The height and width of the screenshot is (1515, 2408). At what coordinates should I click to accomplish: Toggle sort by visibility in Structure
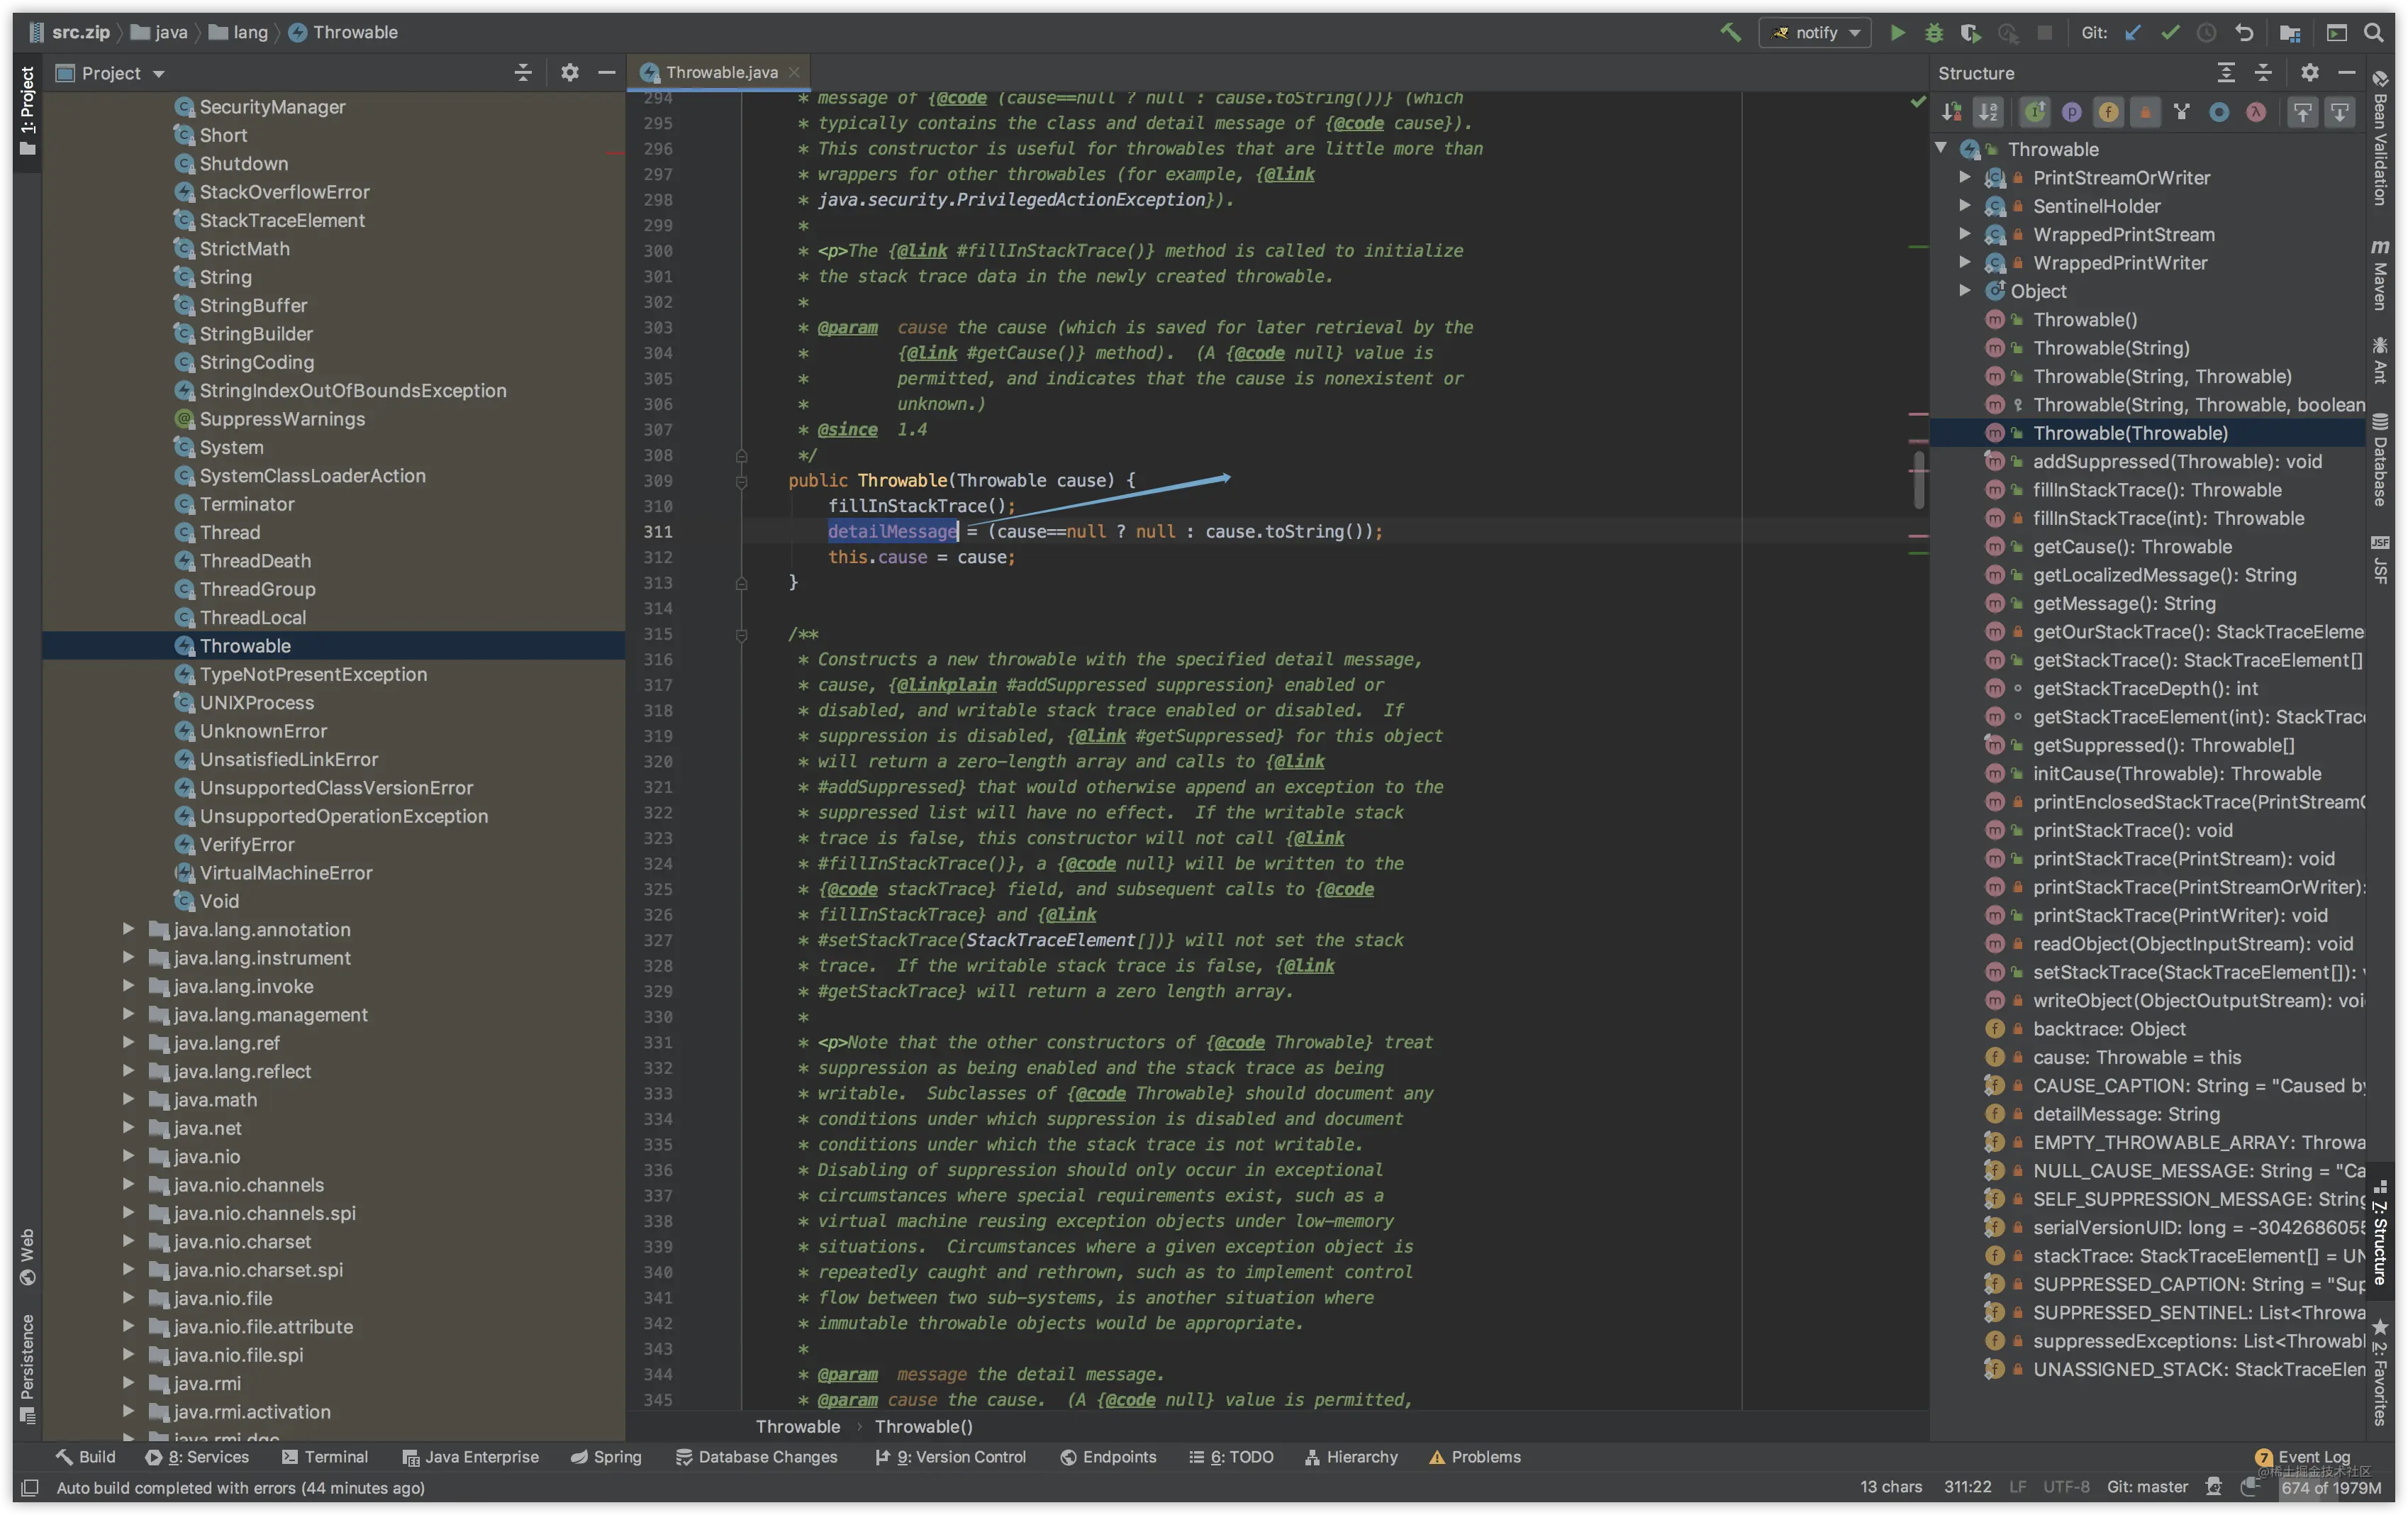click(1951, 112)
